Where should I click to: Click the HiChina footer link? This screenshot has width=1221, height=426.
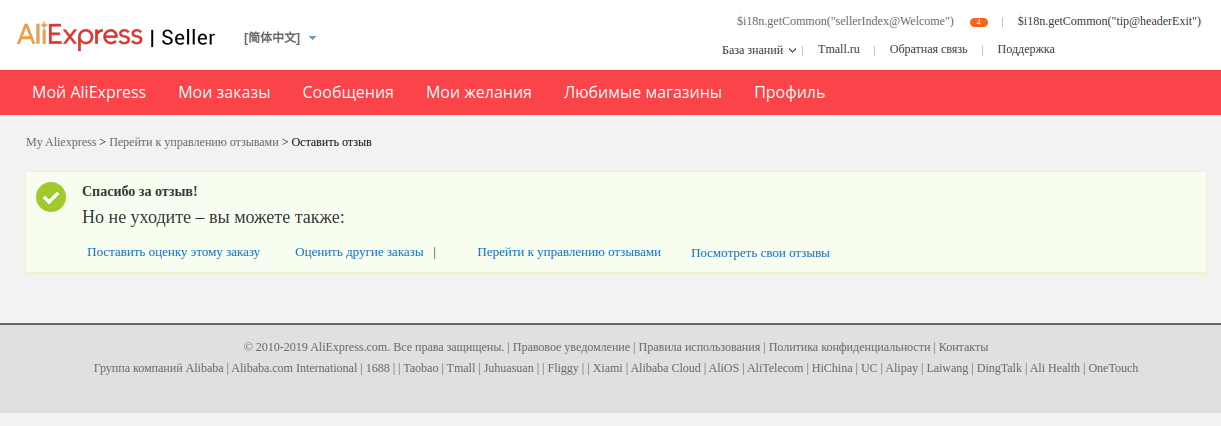[832, 368]
